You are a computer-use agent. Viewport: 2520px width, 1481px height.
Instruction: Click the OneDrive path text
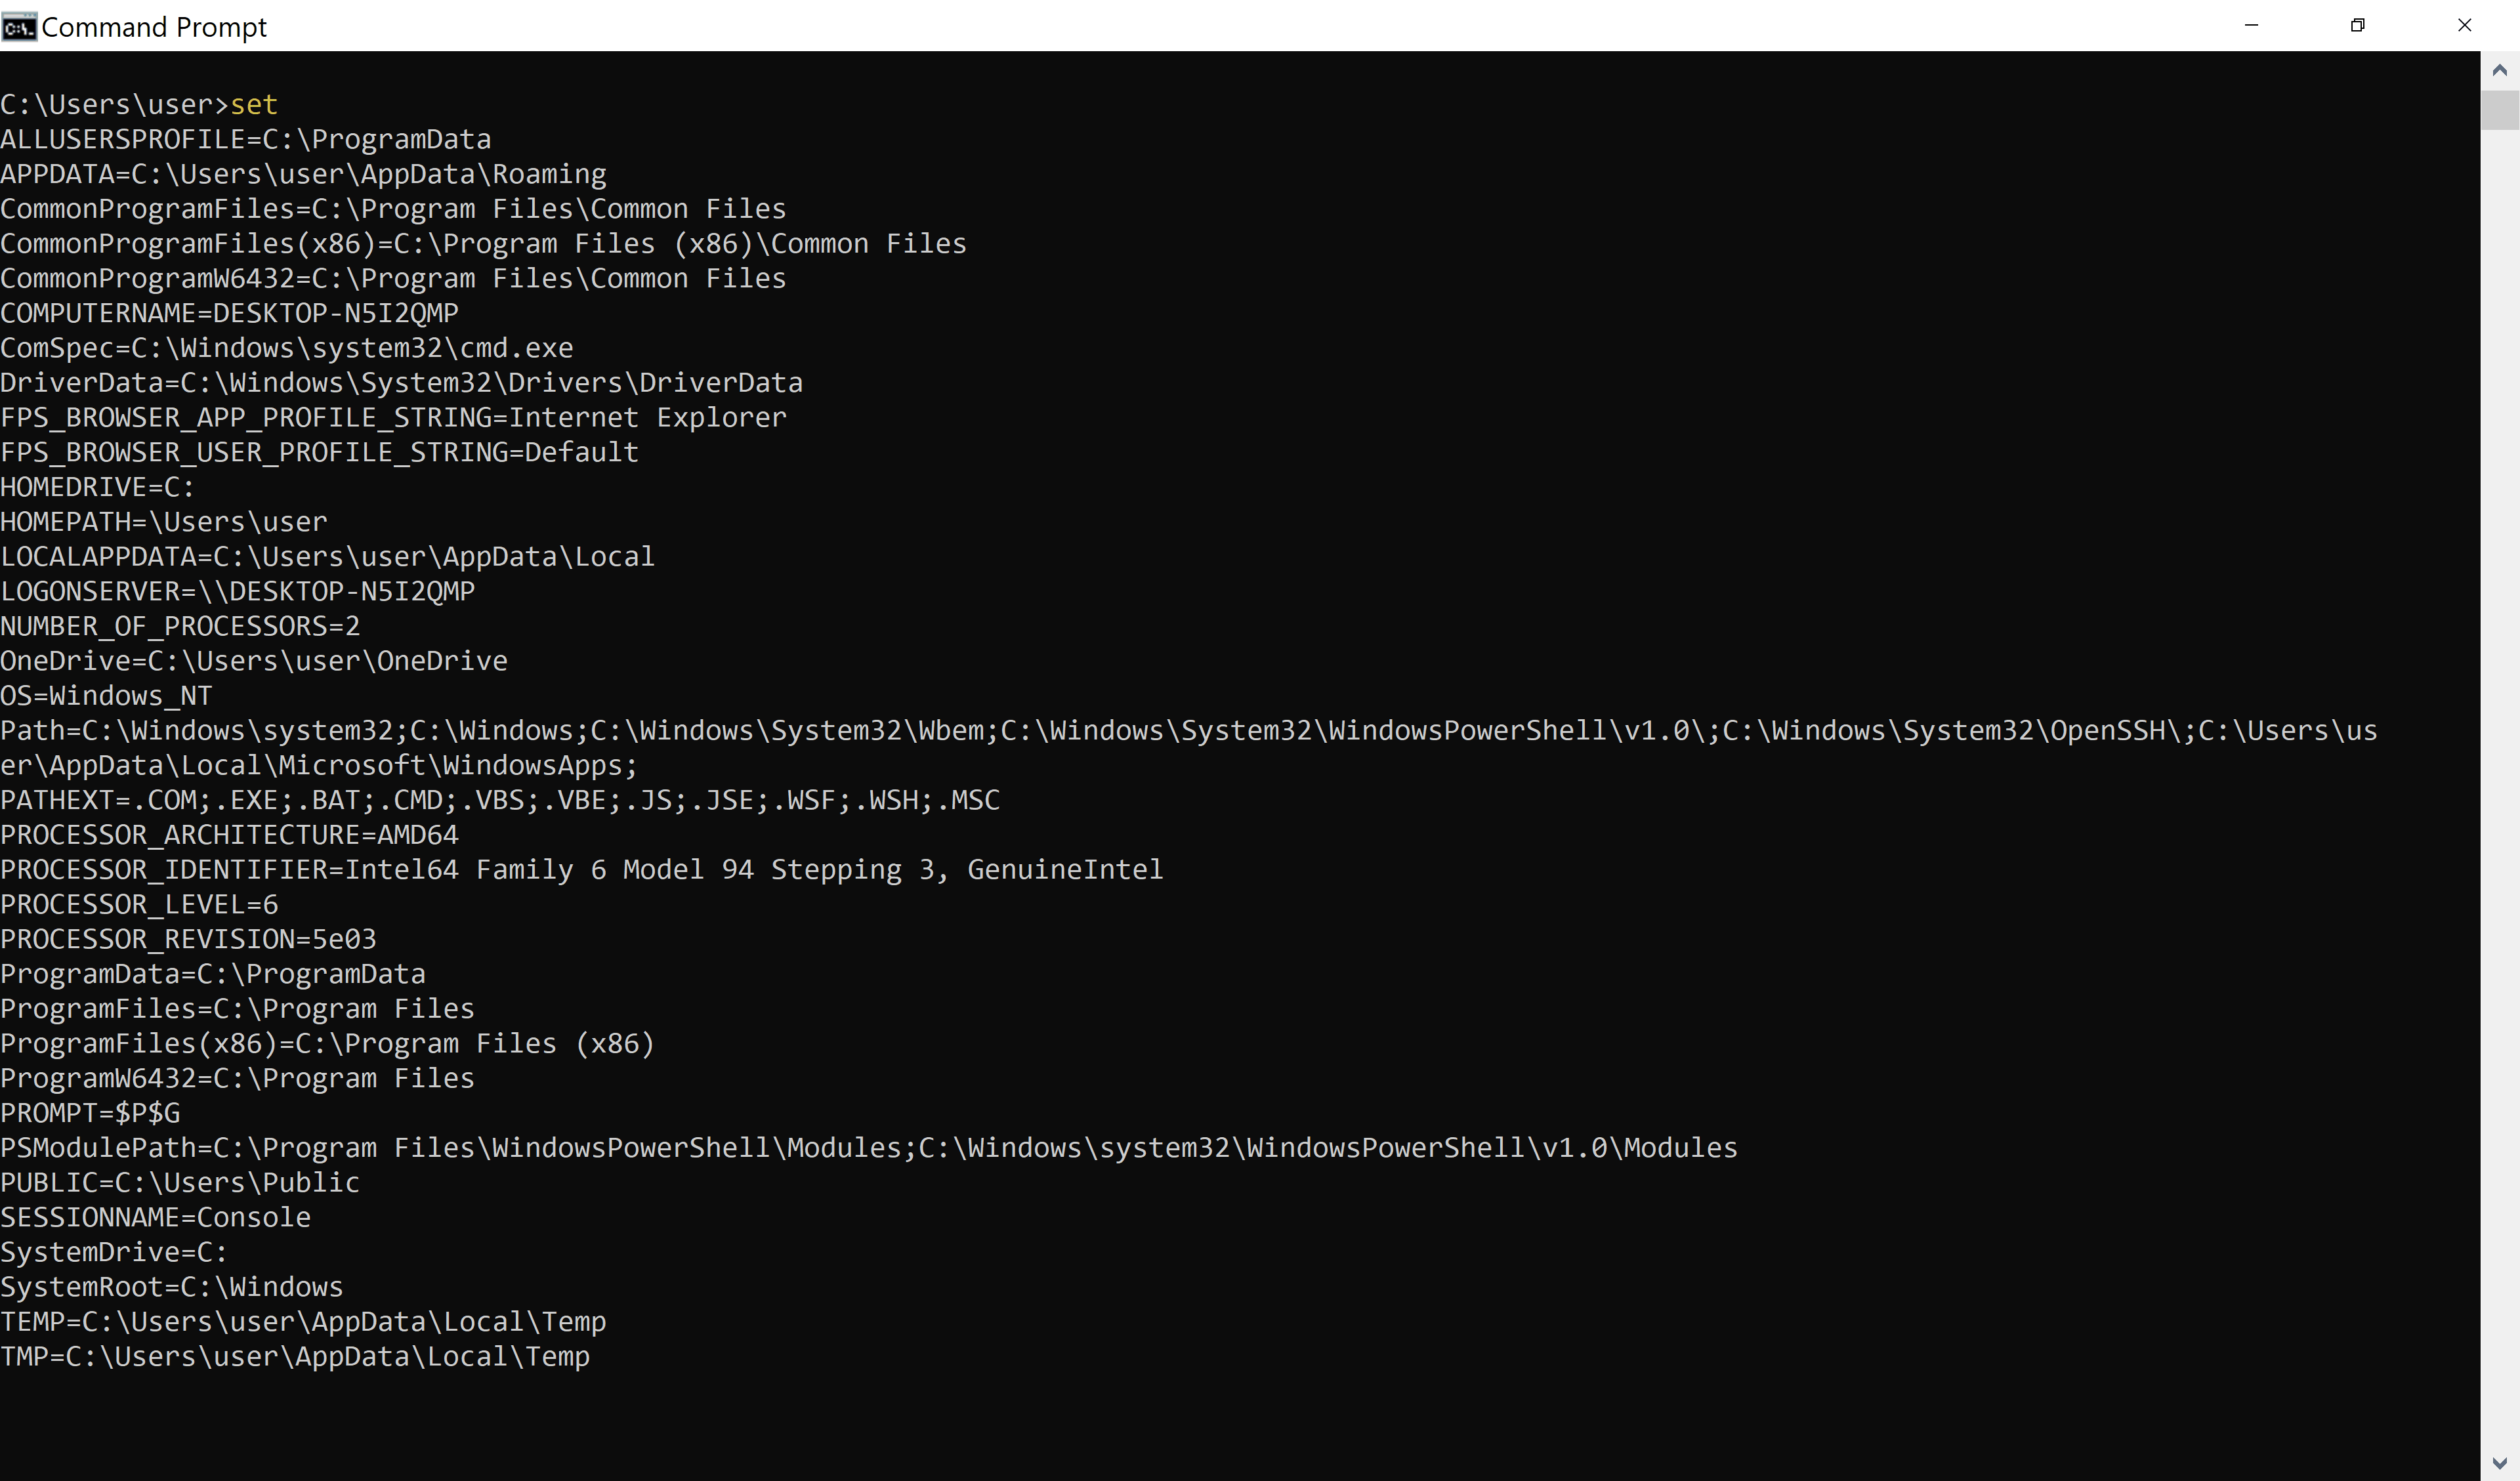pos(253,660)
